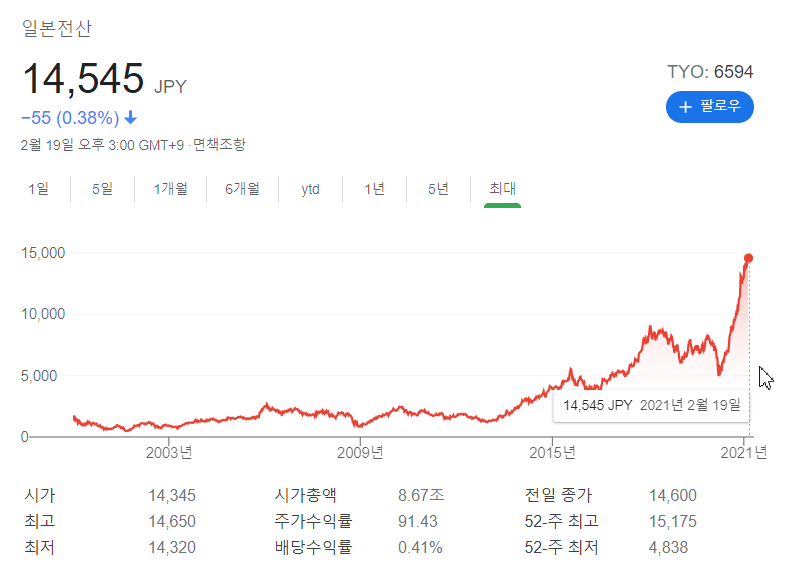Click the 52-주 최저 label
Image resolution: width=785 pixels, height=572 pixels.
561,547
